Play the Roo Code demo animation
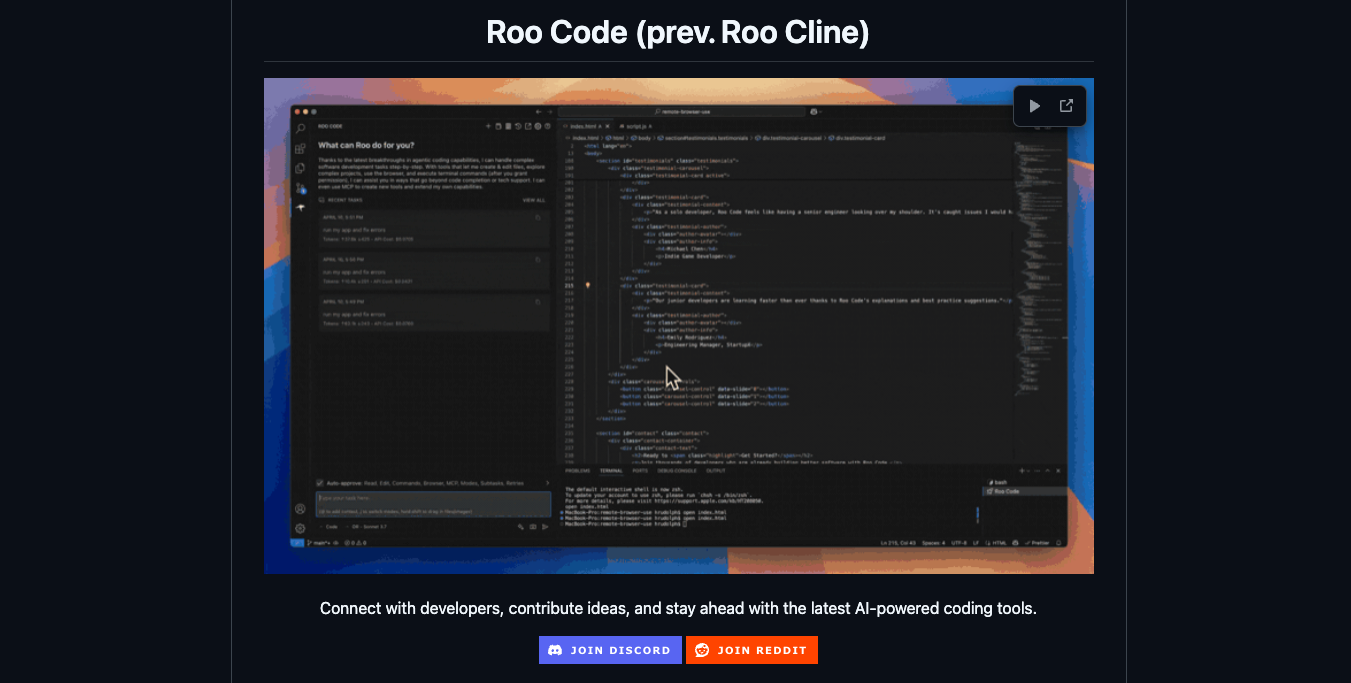Viewport: 1351px width, 683px height. pos(1035,106)
